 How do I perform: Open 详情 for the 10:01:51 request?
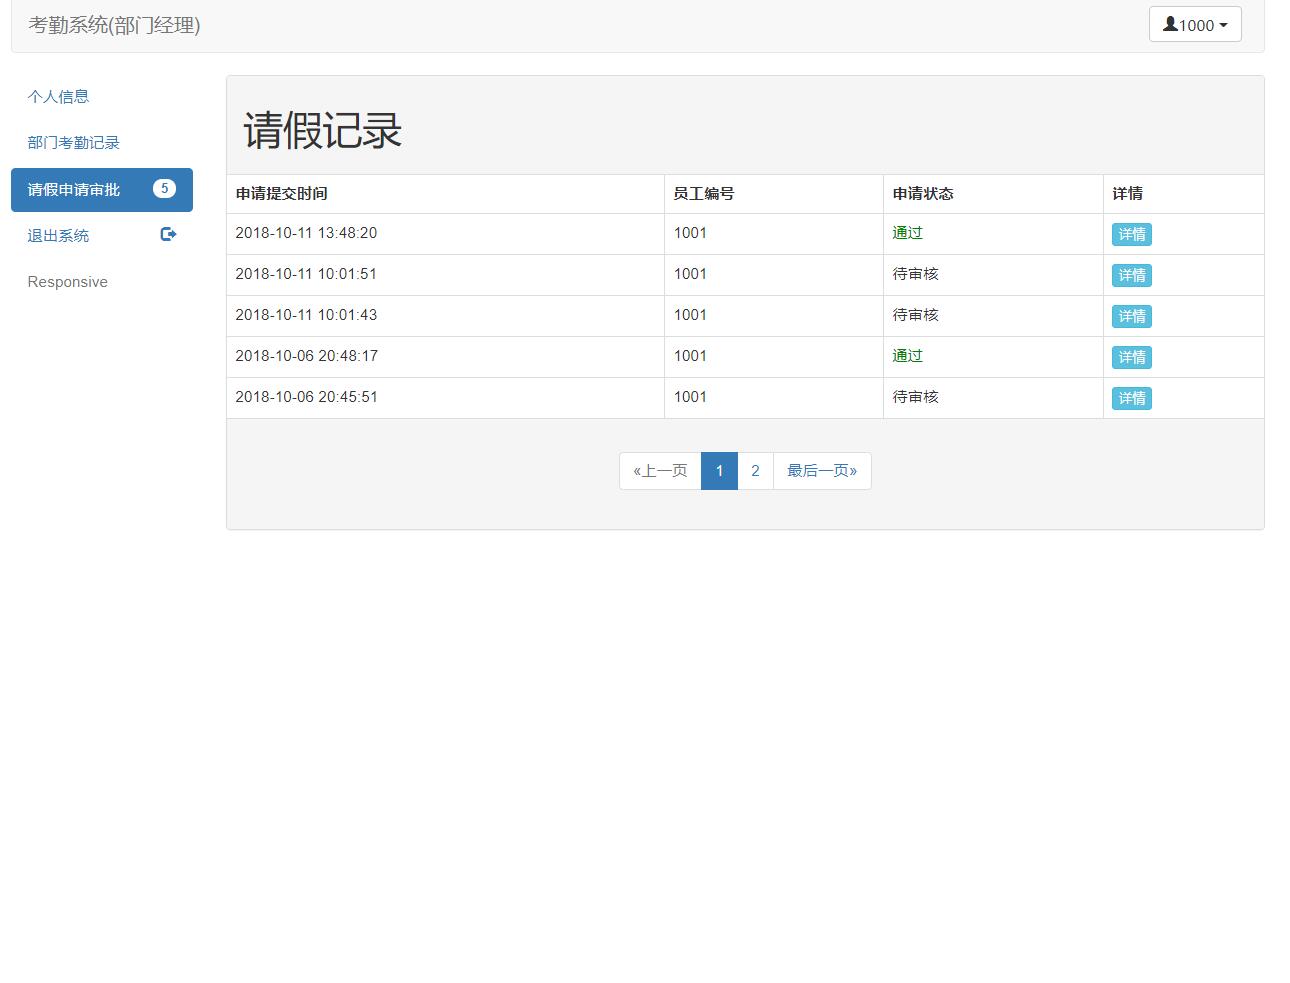pos(1131,275)
